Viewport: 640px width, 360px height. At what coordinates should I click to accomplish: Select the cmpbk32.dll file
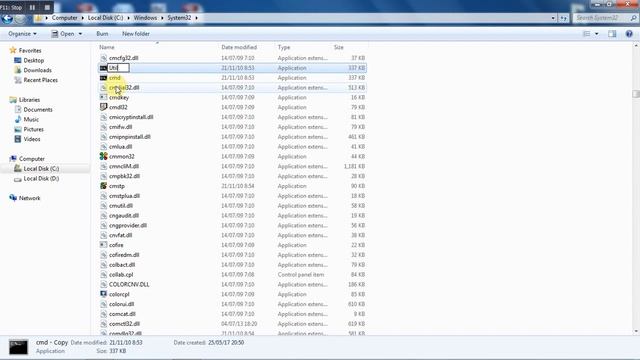[124, 176]
